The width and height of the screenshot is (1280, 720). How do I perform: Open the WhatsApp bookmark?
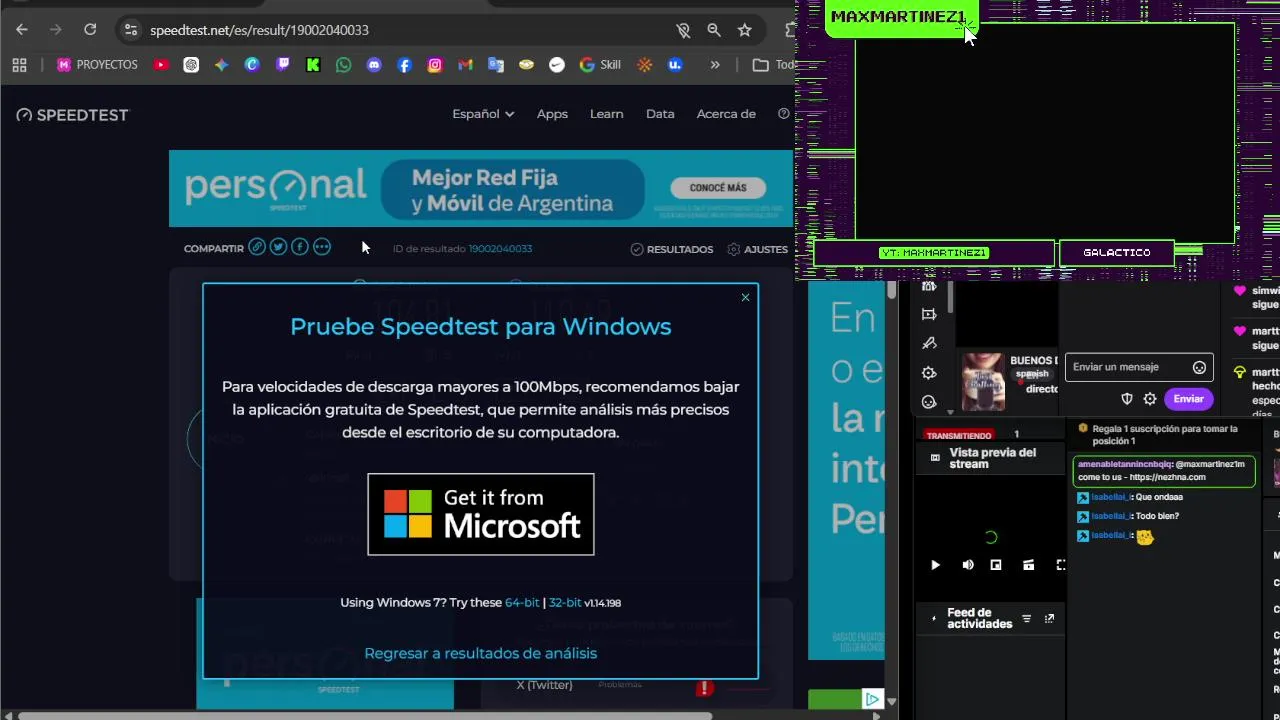coord(344,65)
